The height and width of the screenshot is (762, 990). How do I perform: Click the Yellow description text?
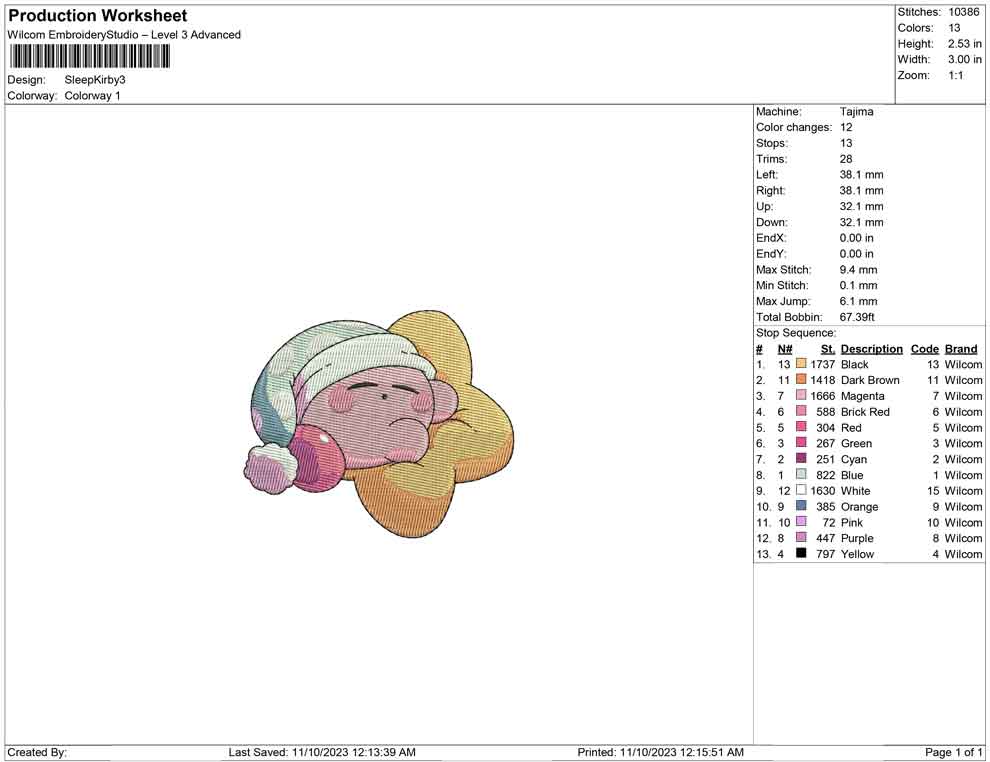pyautogui.click(x=857, y=554)
